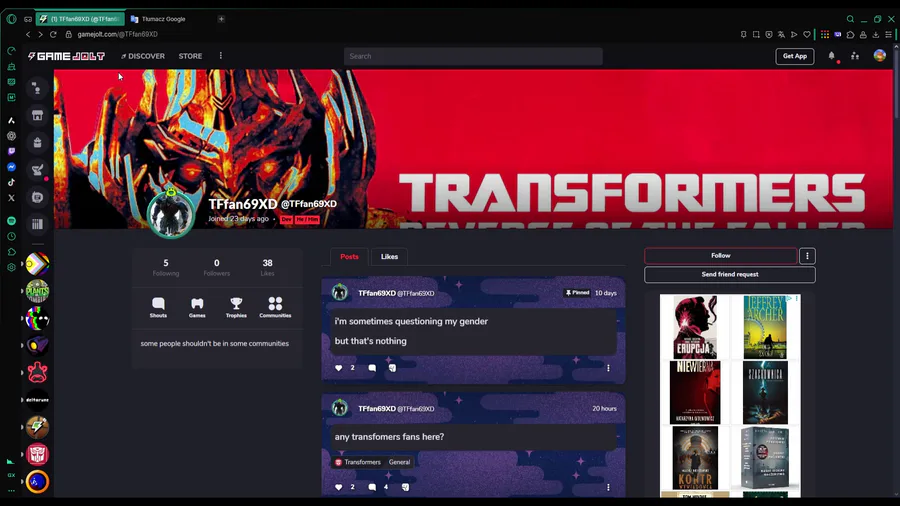The image size is (900, 506).
Task: Open the Game Jolt sidebar quests icon
Action: coord(37,170)
